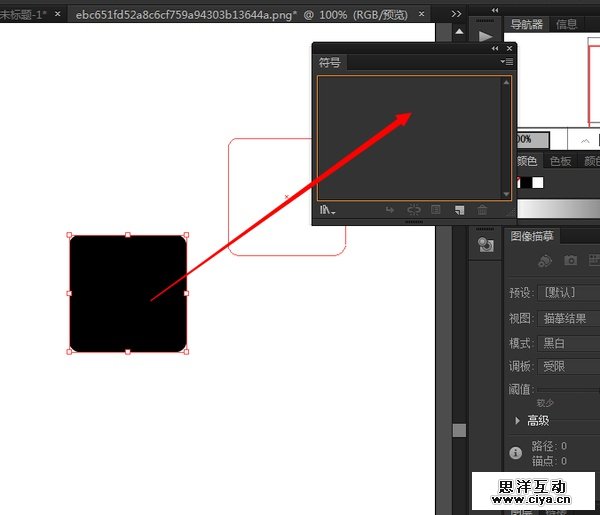Open the 预设 [默认] dropdown
The width and height of the screenshot is (600, 515).
click(x=569, y=293)
